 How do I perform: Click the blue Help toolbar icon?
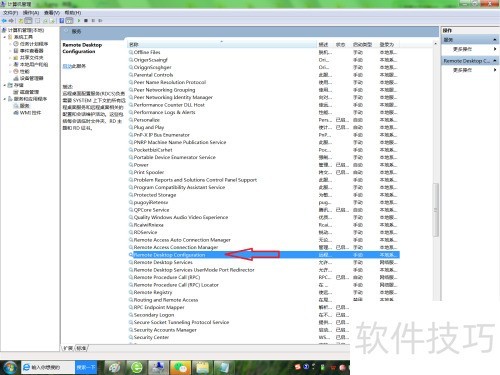[62, 21]
